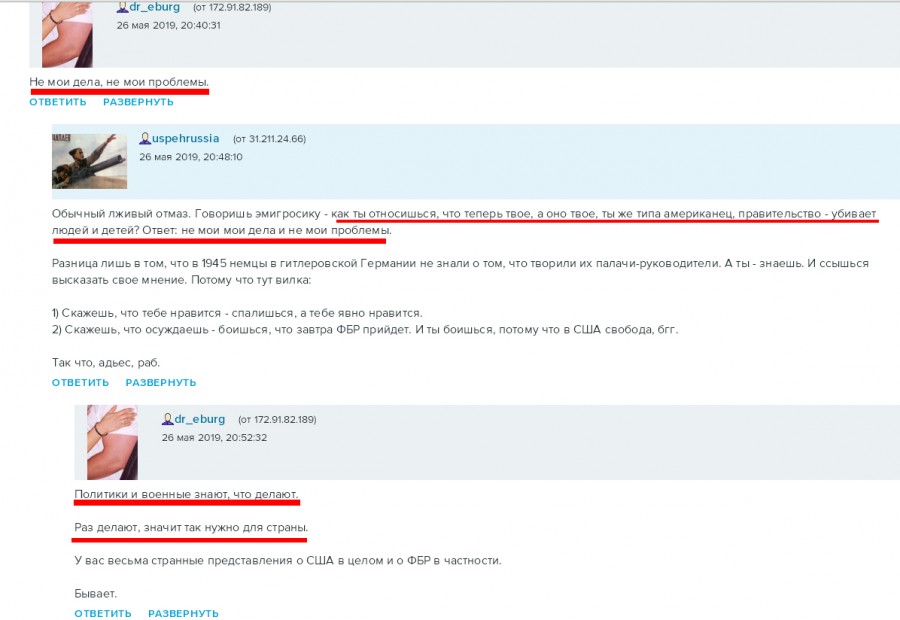
Task: Click line starting '2) Скажешь, что осуждаешь'
Action: pyautogui.click(x=365, y=330)
